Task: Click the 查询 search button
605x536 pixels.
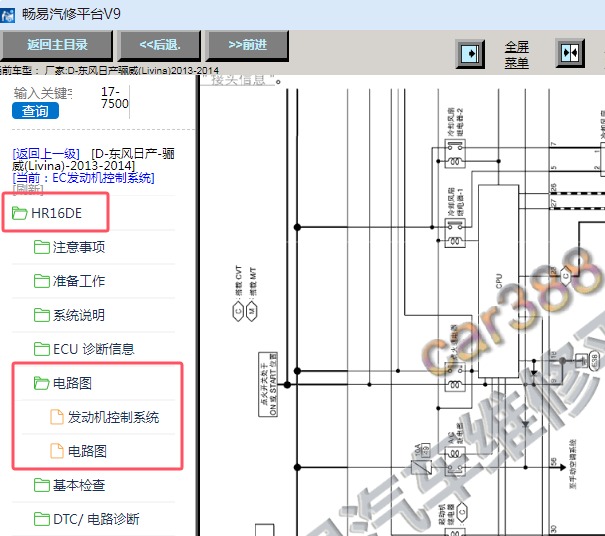Action: [35, 111]
